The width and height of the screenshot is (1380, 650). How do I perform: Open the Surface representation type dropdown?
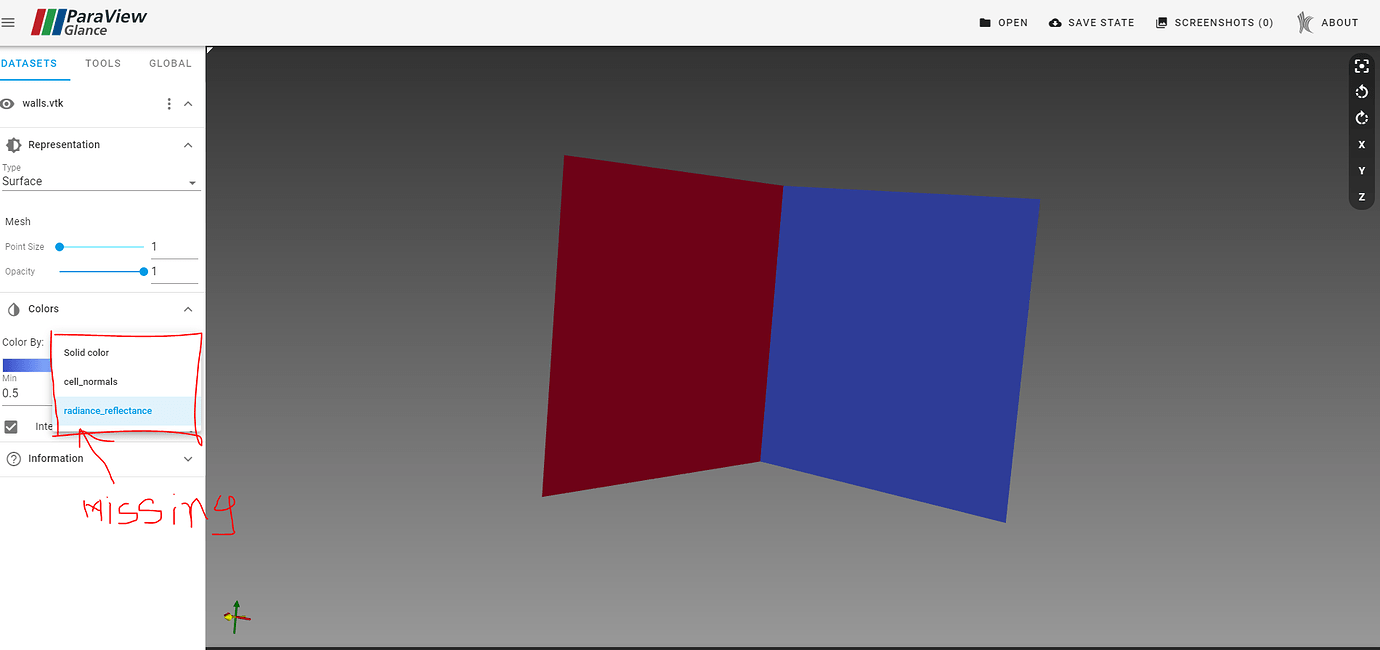click(x=101, y=182)
